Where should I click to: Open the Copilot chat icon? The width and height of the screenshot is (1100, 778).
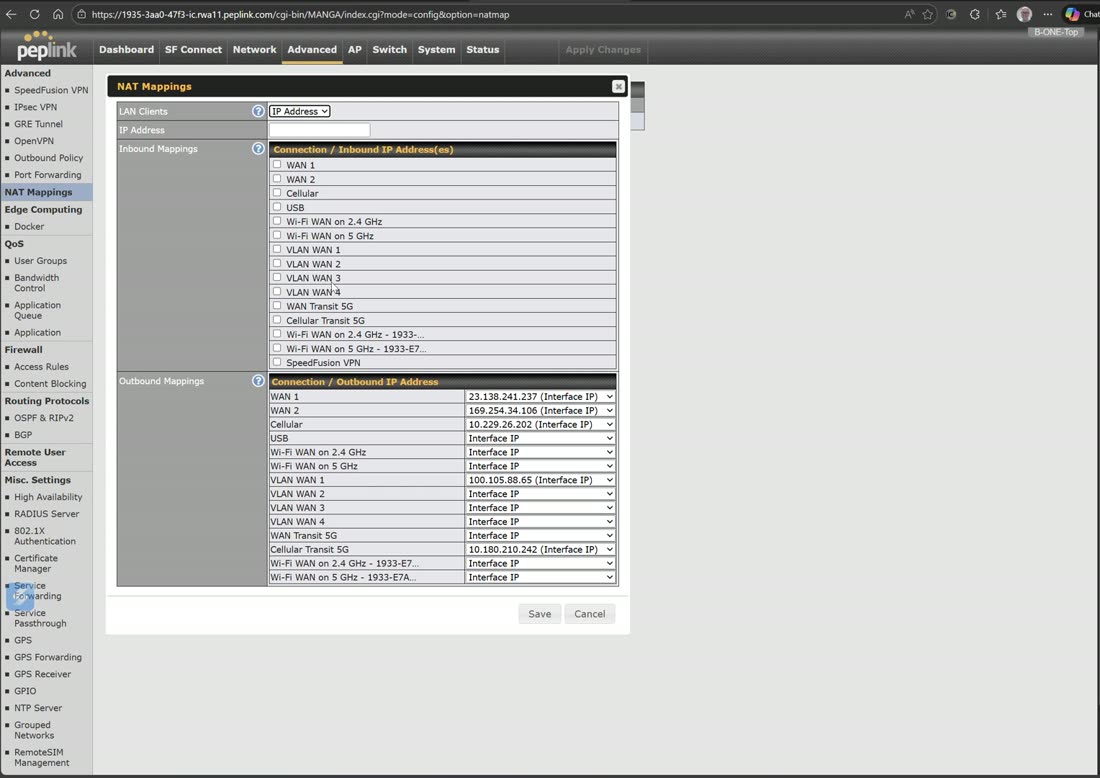pos(1072,14)
